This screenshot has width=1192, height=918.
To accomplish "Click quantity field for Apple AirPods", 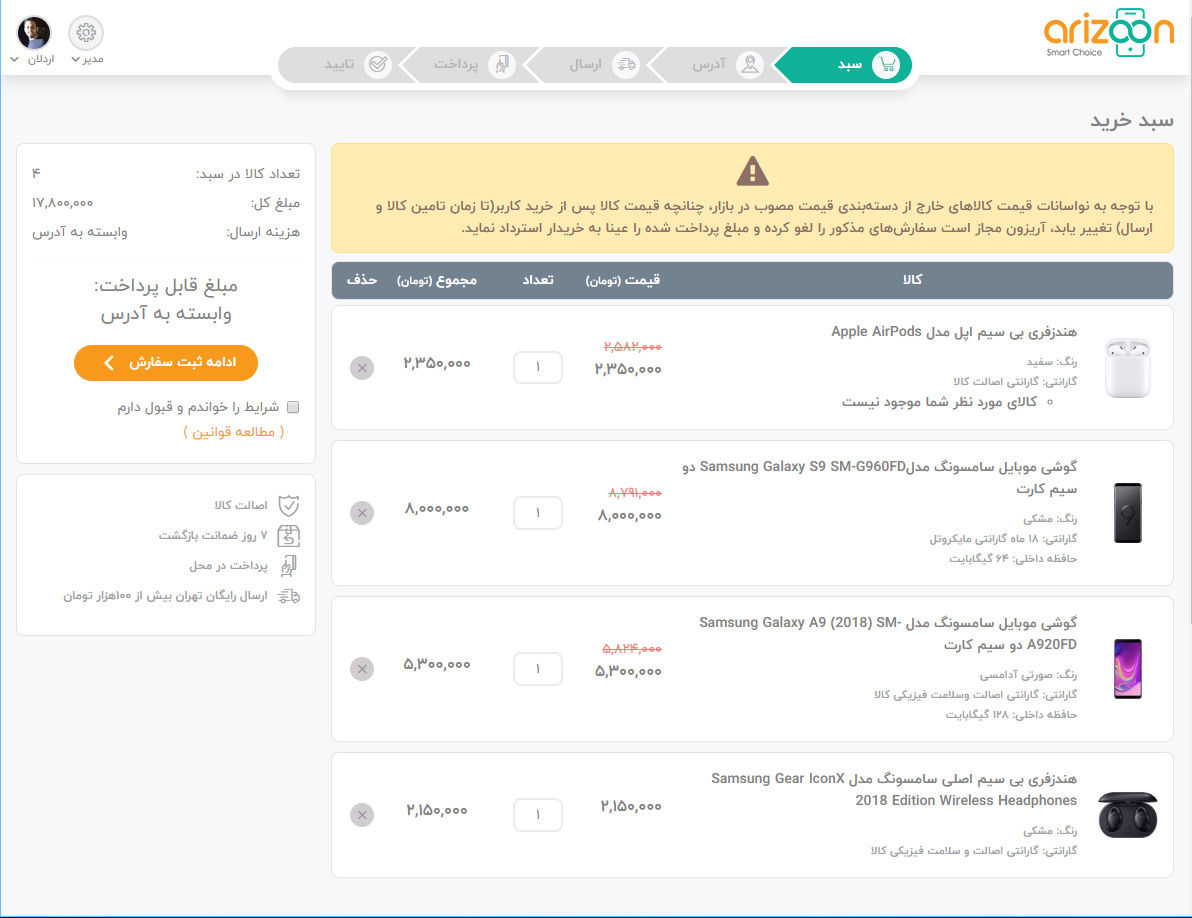I will pyautogui.click(x=537, y=368).
